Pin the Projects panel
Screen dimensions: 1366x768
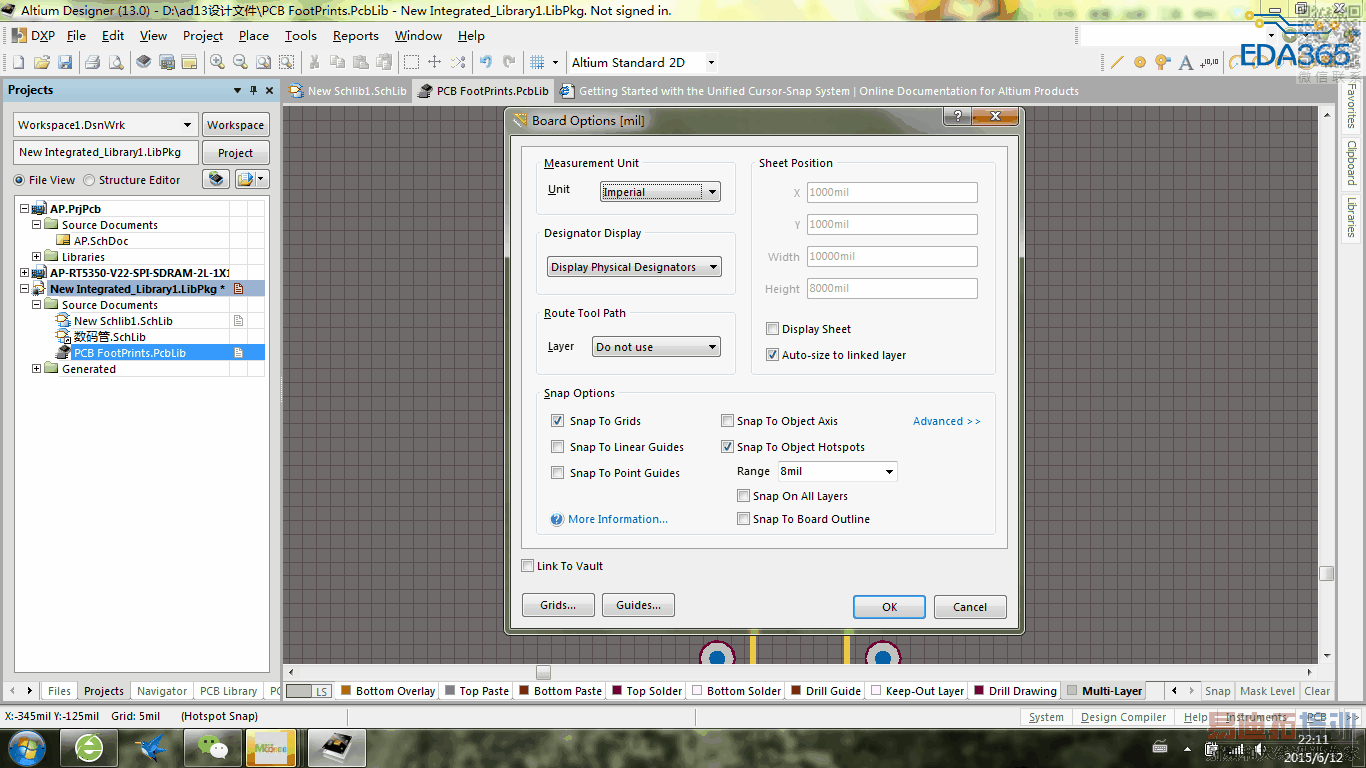point(253,90)
